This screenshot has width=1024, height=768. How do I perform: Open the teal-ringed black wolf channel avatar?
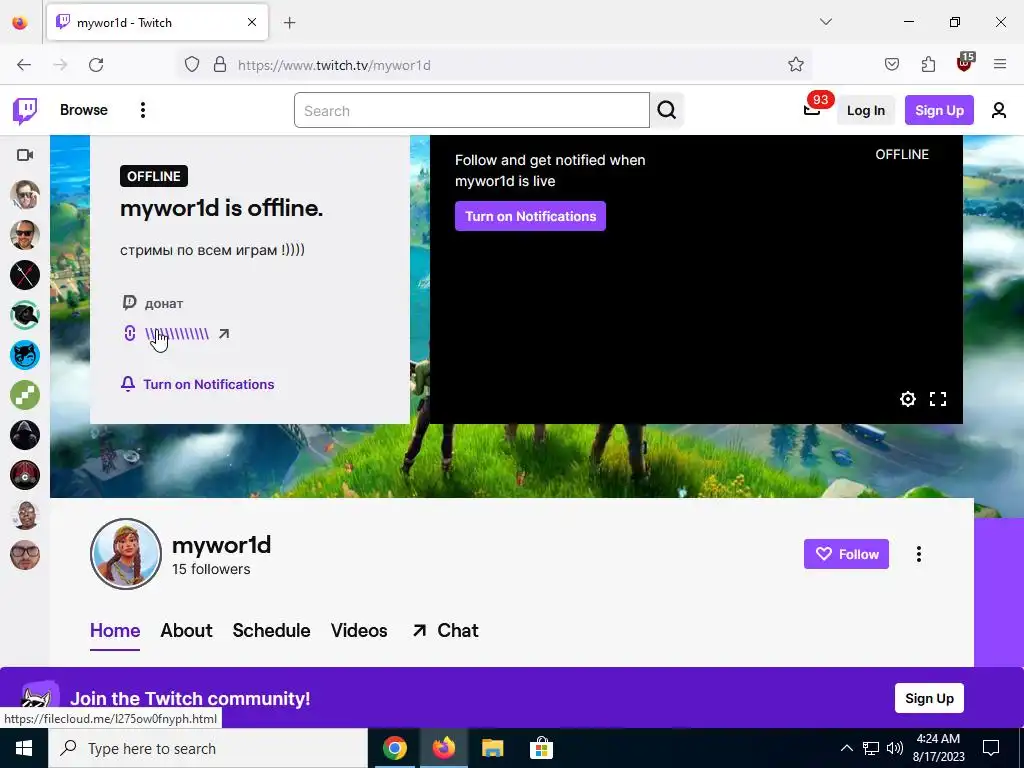point(25,315)
